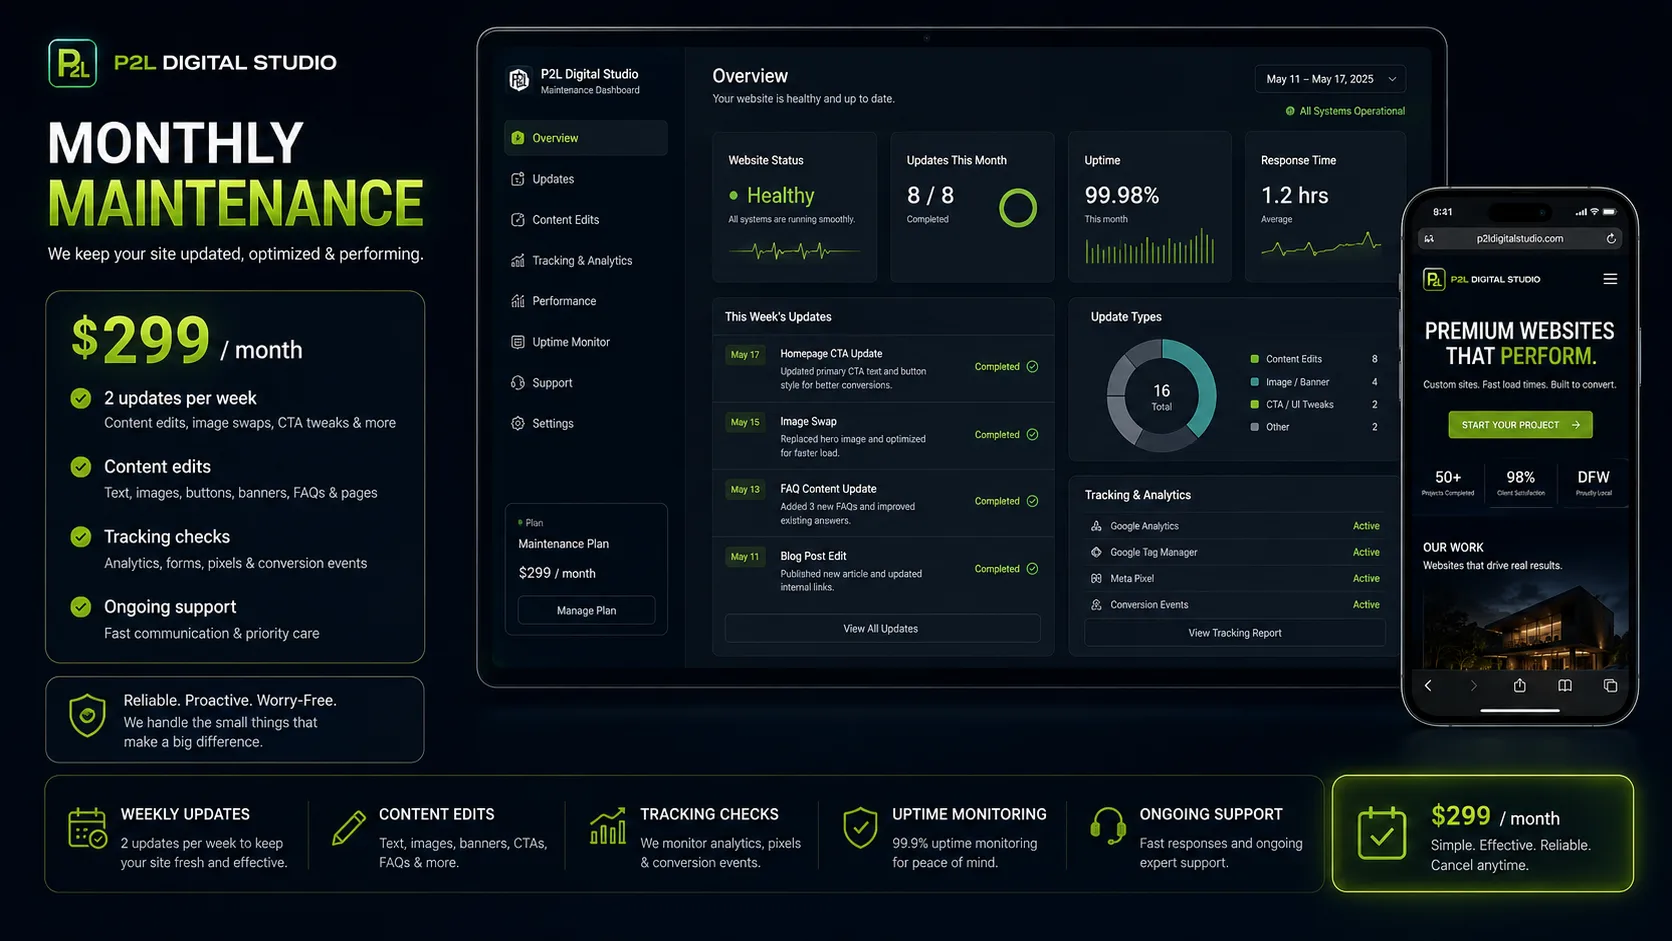Click the All Systems Operational status indicator
This screenshot has height=941, width=1672.
pos(1345,111)
